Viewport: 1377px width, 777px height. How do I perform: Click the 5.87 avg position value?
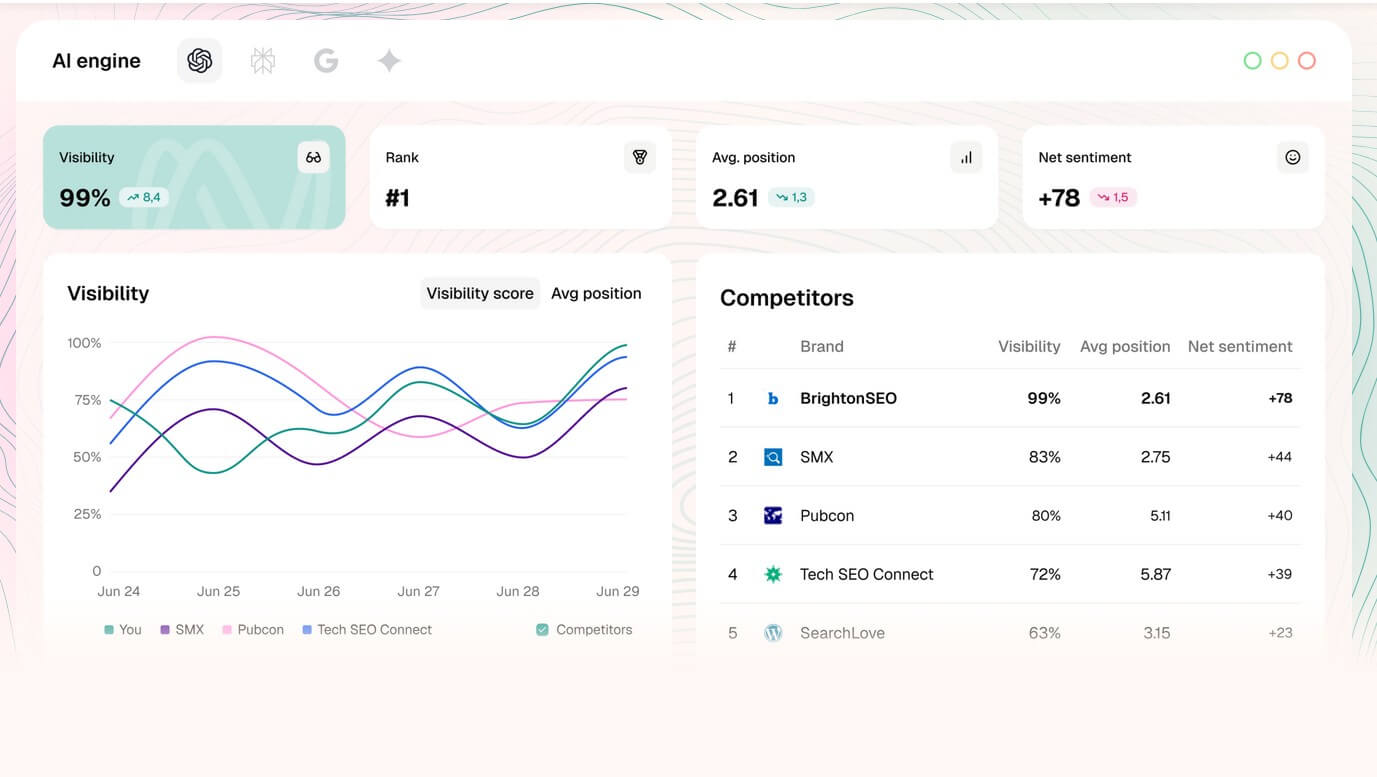coord(1156,574)
